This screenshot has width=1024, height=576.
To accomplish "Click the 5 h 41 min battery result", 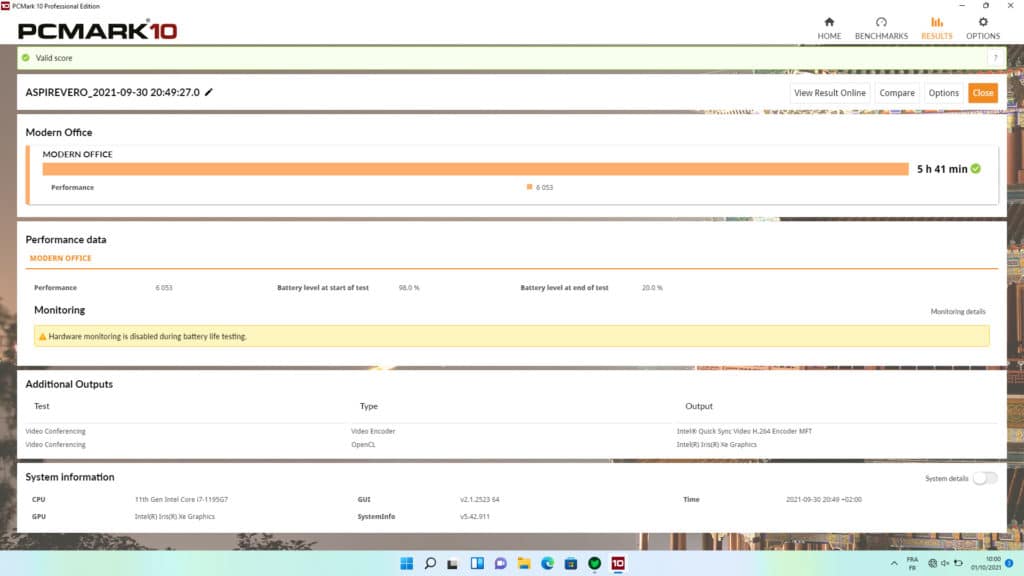I will point(942,168).
